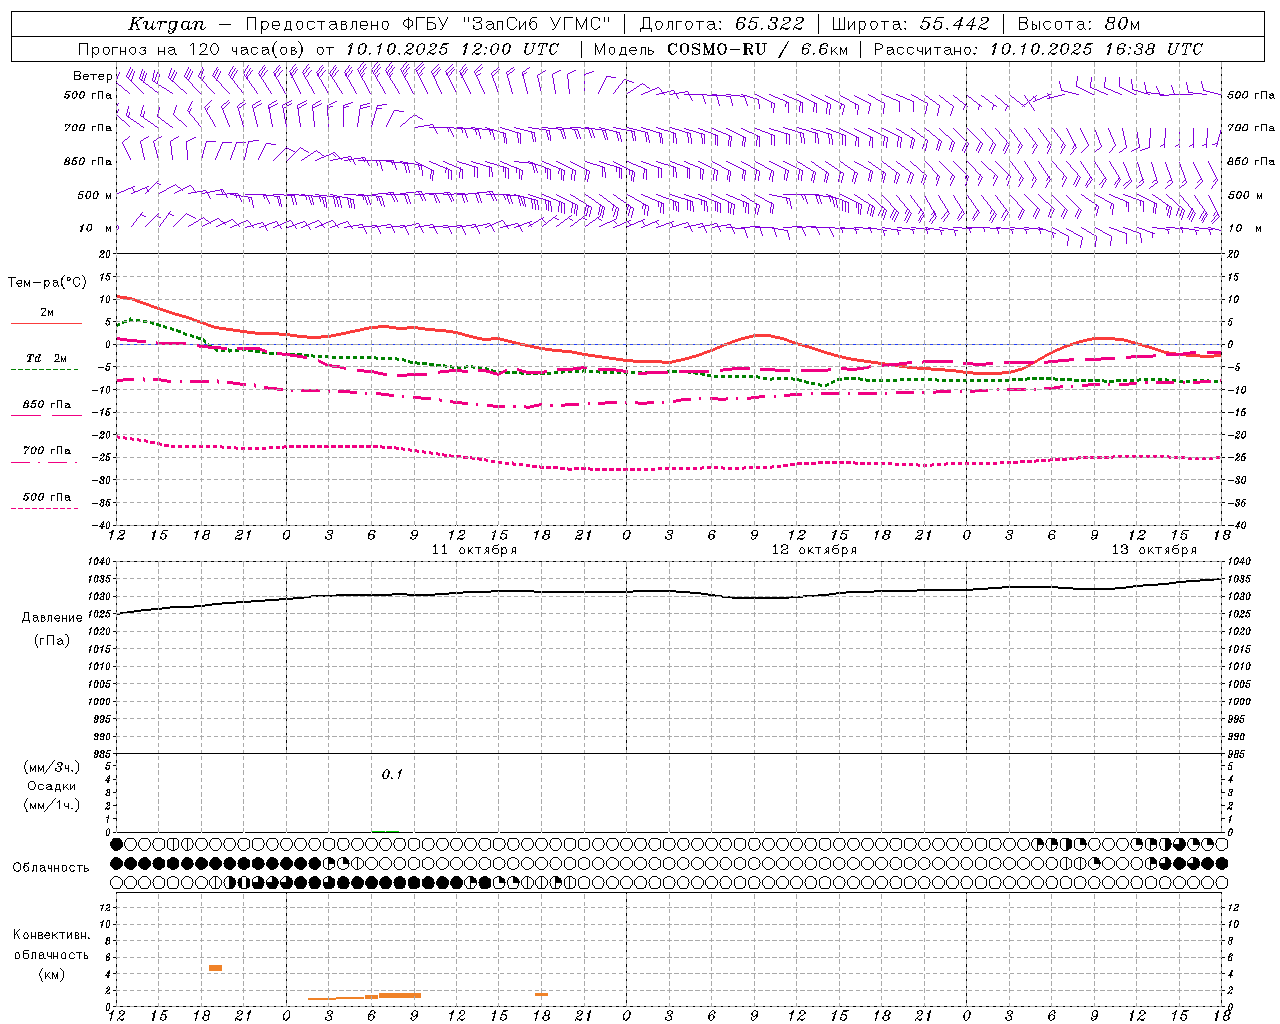Screen dimensions: 1280x1024
Task: Click the "13 октября" date label
Action: coord(1154,550)
